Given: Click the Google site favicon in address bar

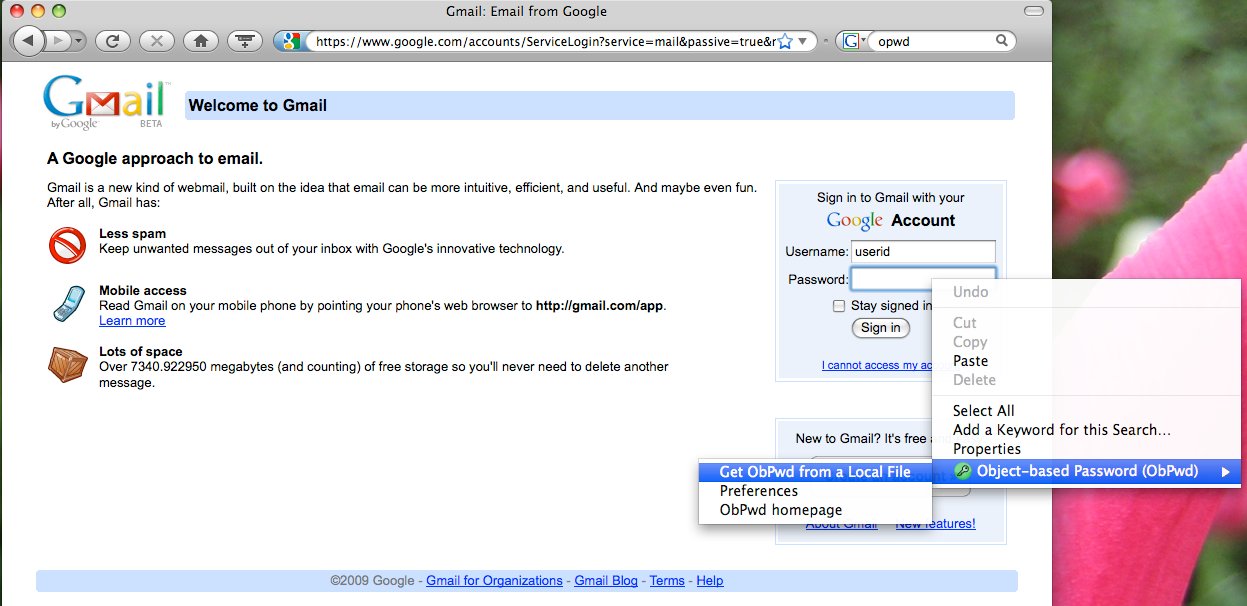Looking at the screenshot, I should pos(290,41).
